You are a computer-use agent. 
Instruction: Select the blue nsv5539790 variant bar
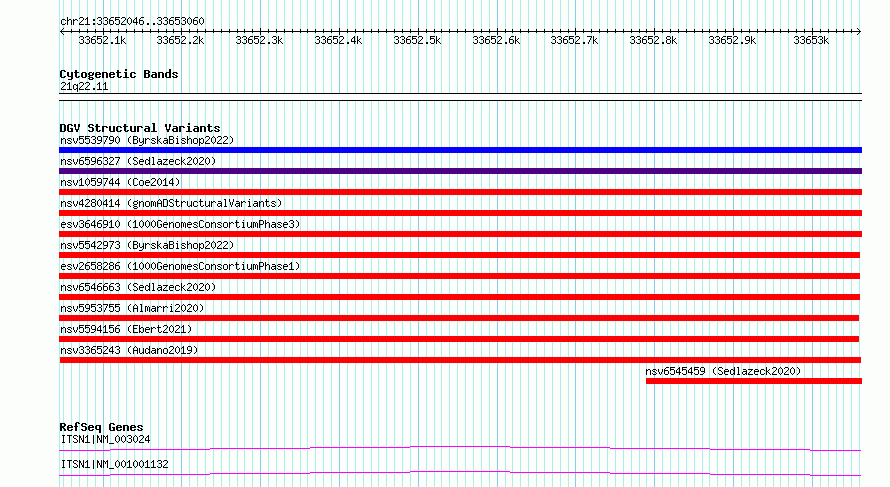(460, 150)
